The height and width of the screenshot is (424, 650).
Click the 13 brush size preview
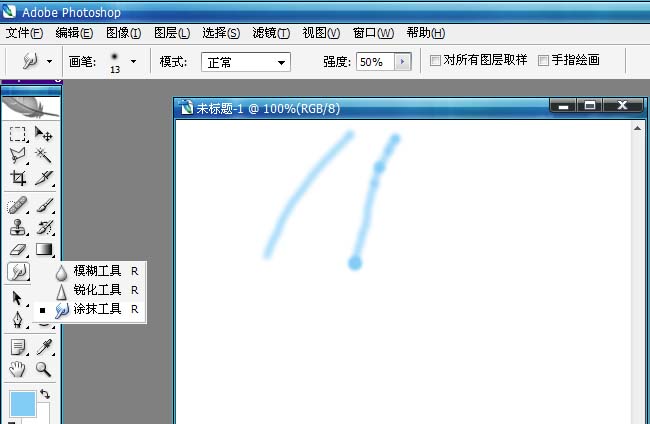[x=115, y=62]
